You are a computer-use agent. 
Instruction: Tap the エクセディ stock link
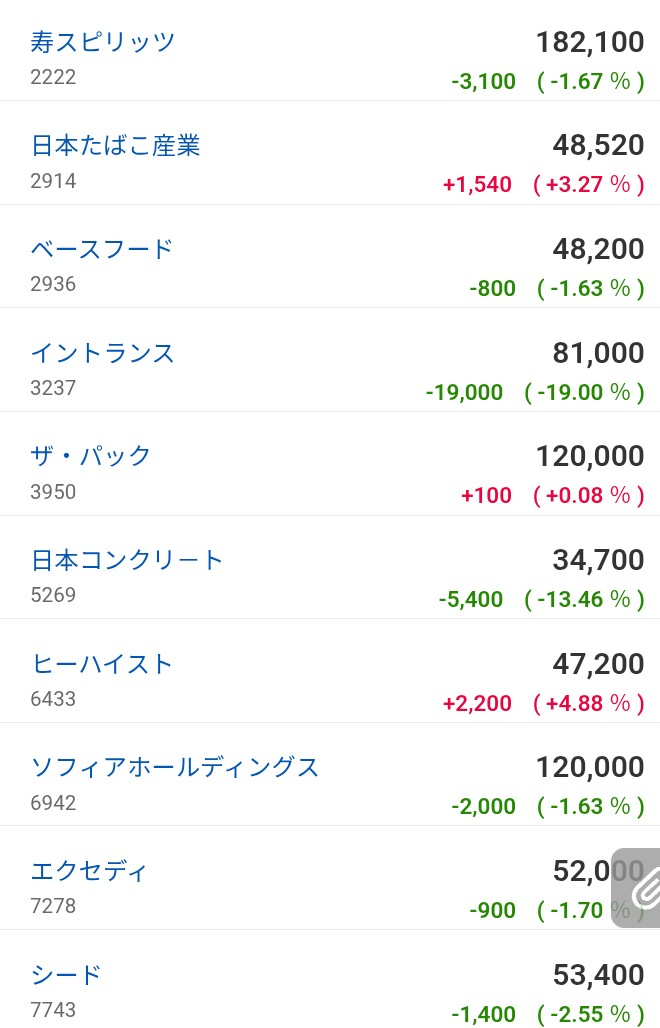point(88,871)
